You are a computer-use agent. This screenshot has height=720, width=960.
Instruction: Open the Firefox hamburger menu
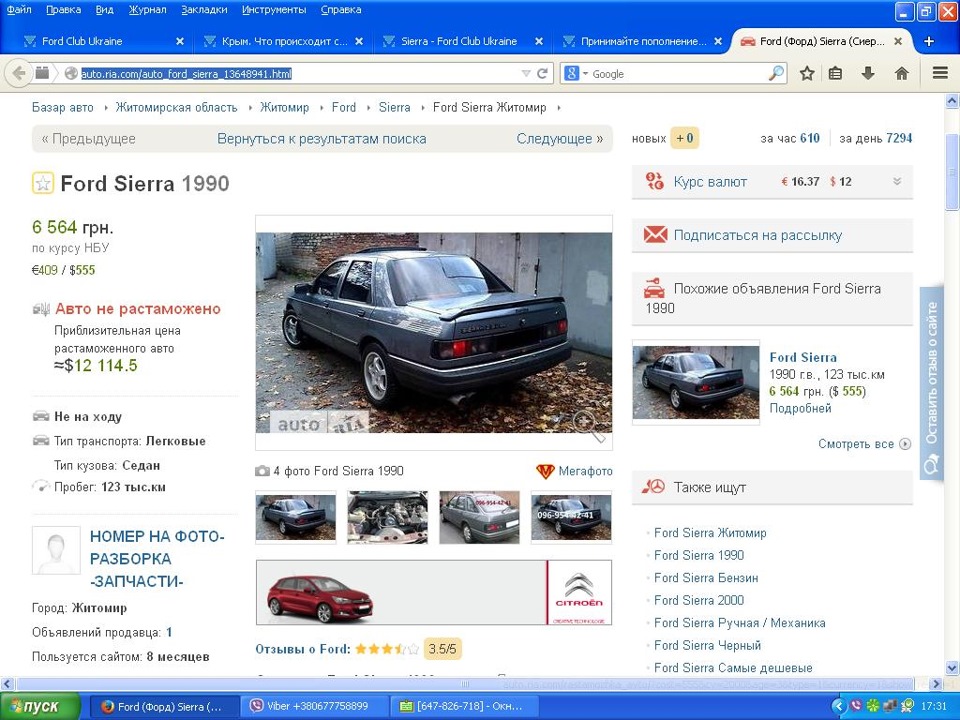tap(940, 73)
